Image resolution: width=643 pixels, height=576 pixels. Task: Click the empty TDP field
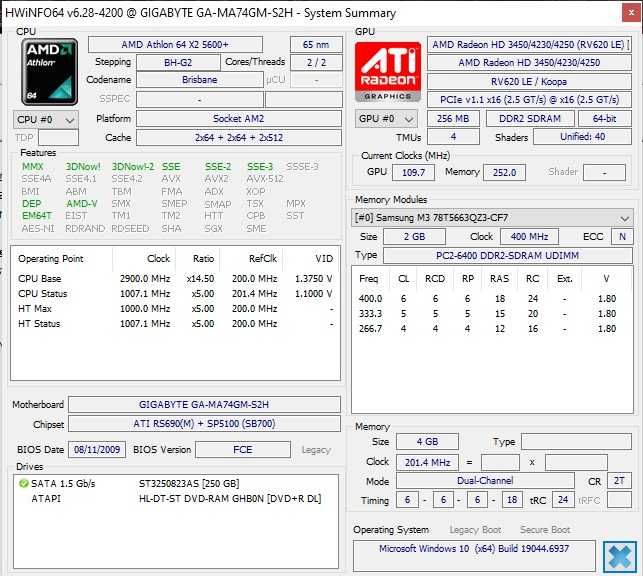pyautogui.click(x=58, y=138)
